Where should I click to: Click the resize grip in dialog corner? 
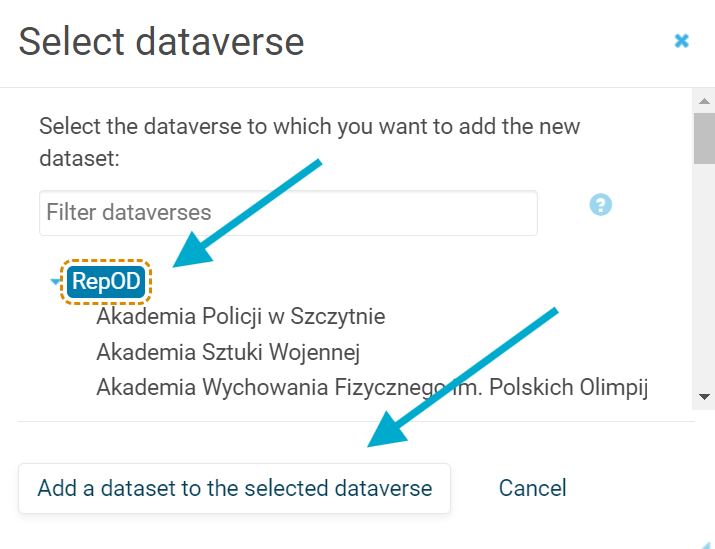coord(709,543)
